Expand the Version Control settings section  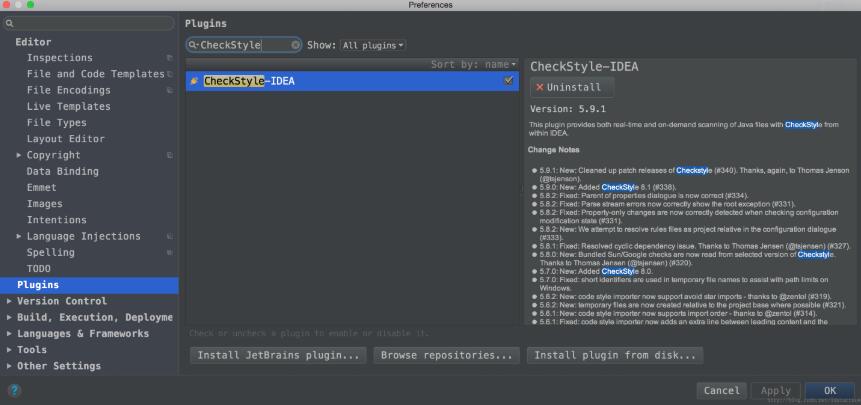point(10,301)
